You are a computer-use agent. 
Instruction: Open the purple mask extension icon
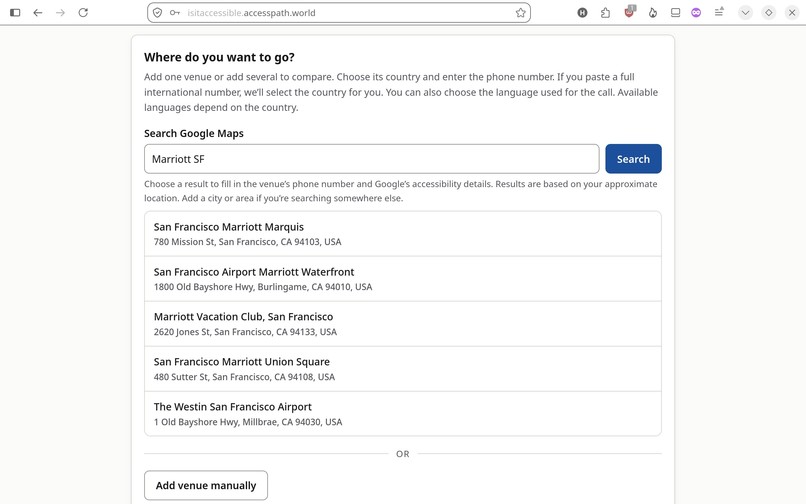click(696, 13)
